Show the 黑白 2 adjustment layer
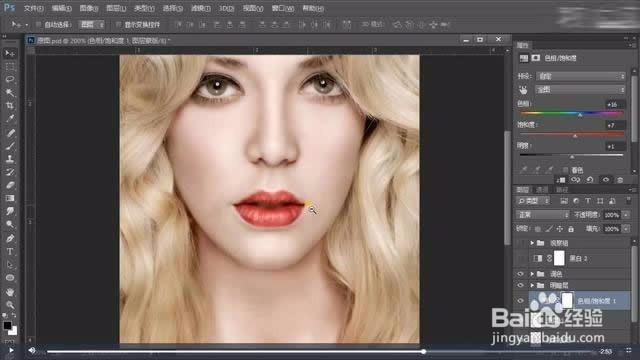The height and width of the screenshot is (360, 640). (x=520, y=258)
